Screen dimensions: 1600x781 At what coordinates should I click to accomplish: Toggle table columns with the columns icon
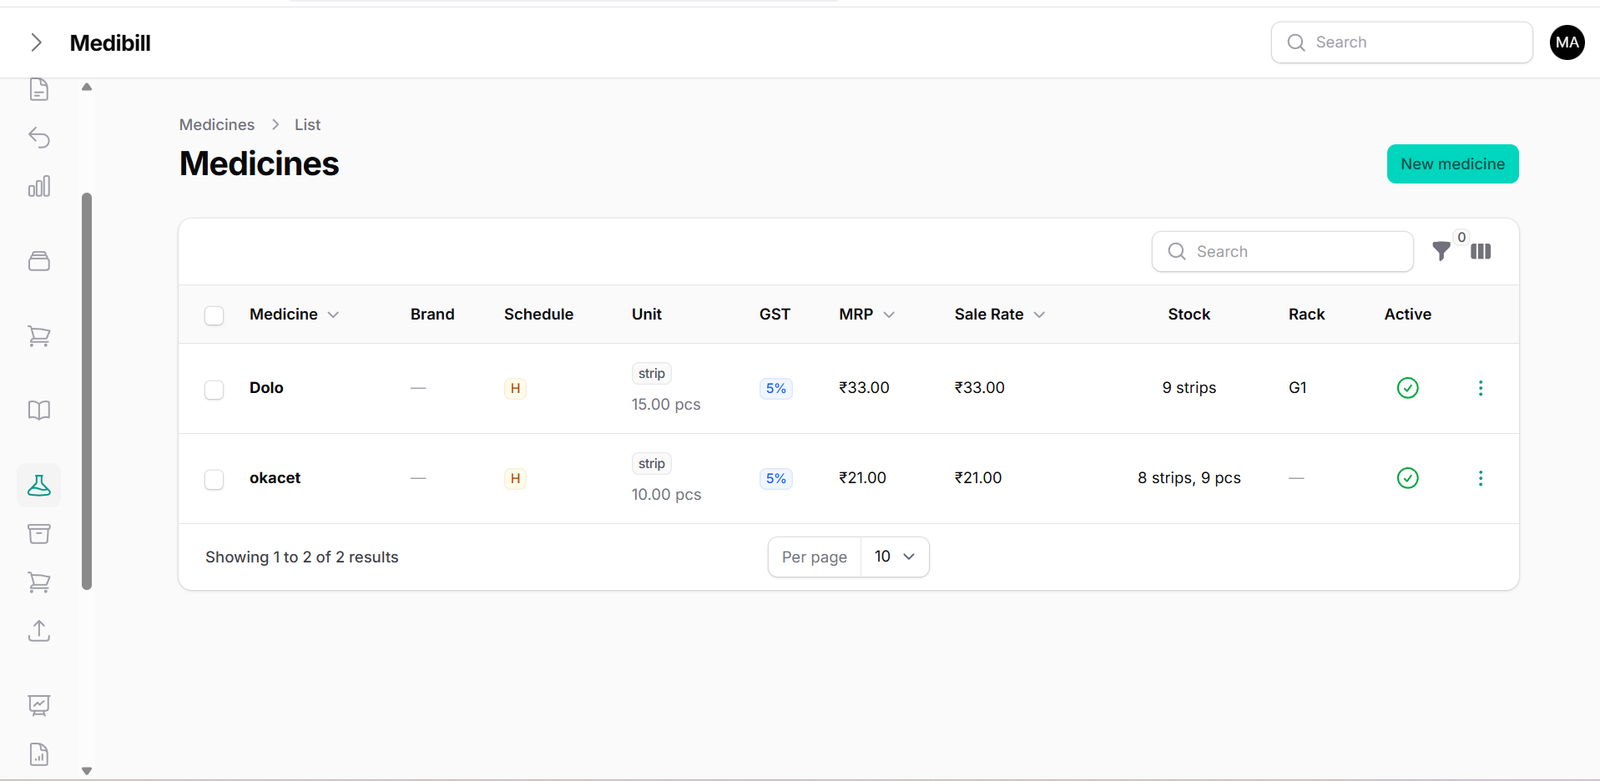[1481, 251]
